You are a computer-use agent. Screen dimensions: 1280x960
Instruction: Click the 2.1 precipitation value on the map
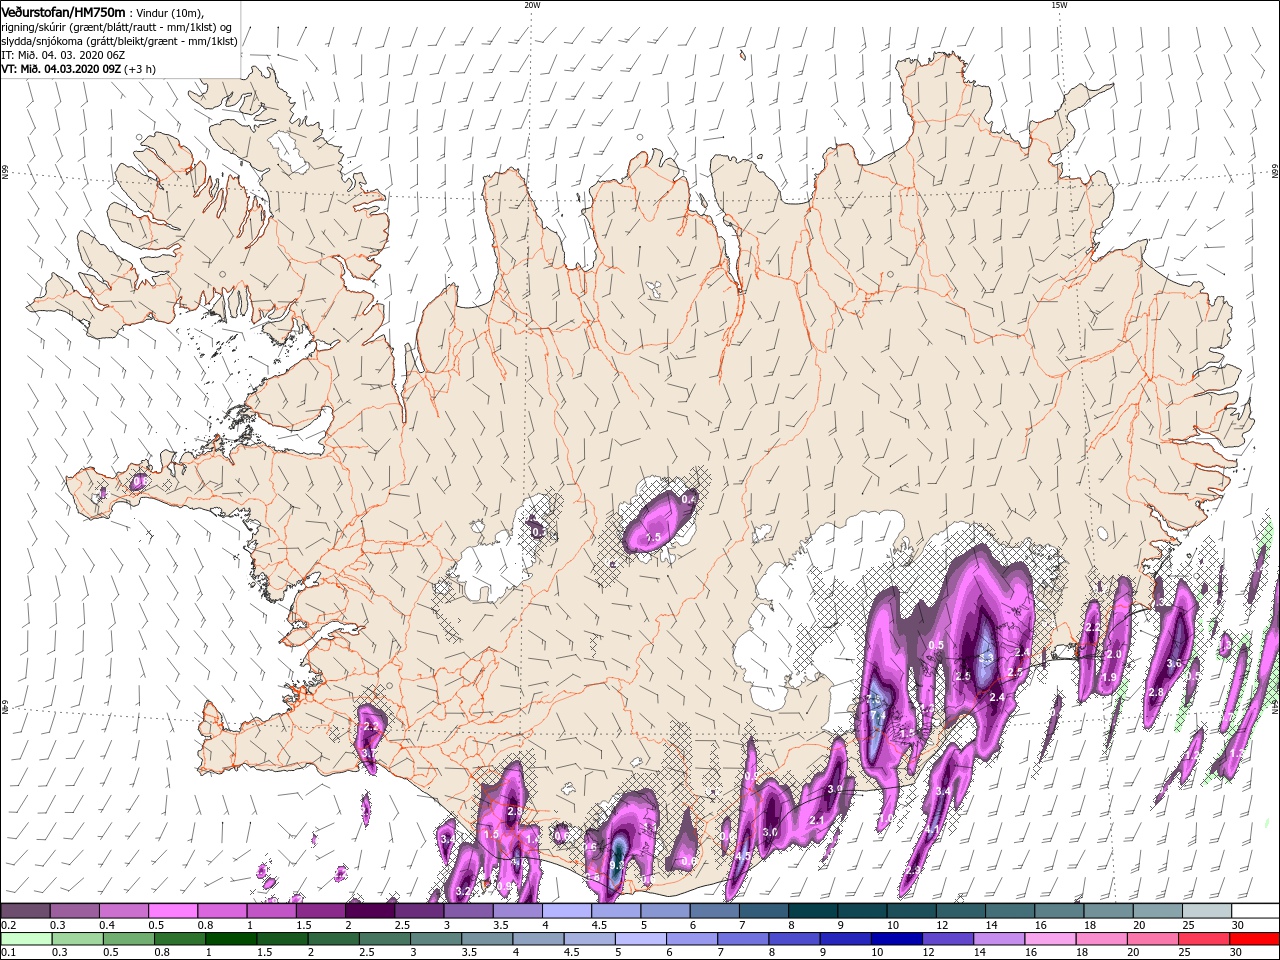point(816,820)
